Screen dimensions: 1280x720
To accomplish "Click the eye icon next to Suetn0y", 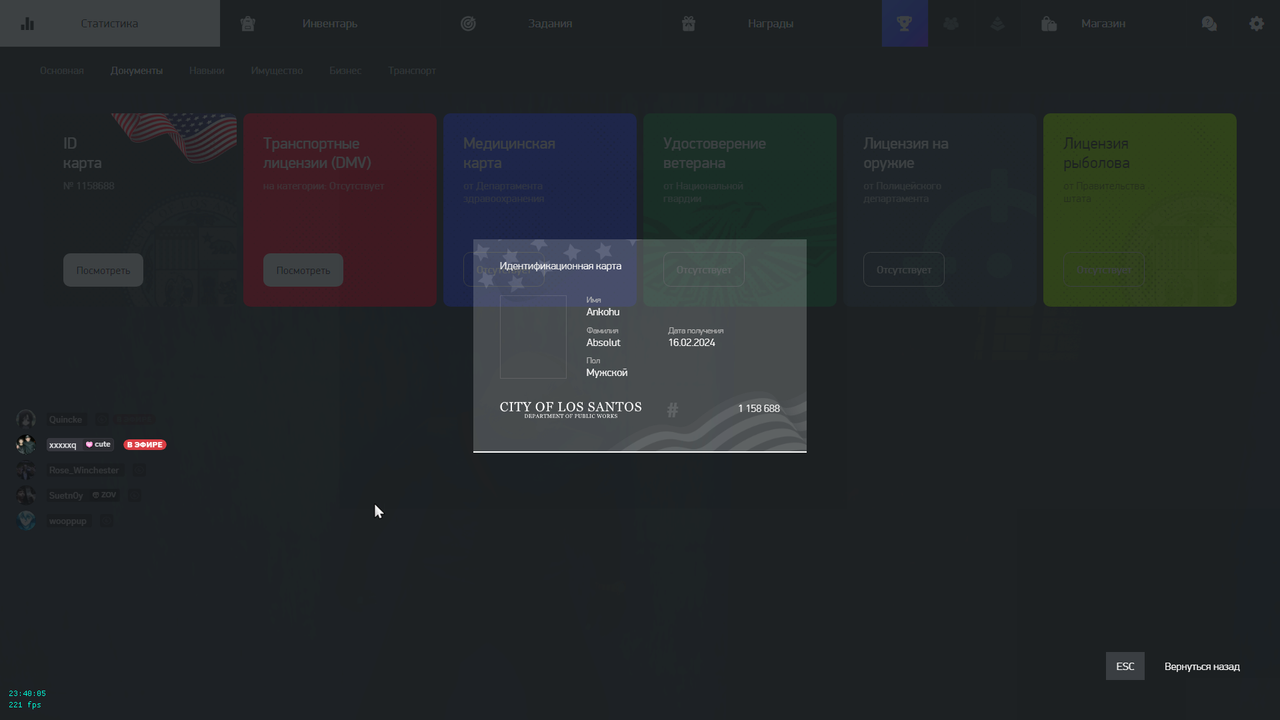I will pos(134,495).
